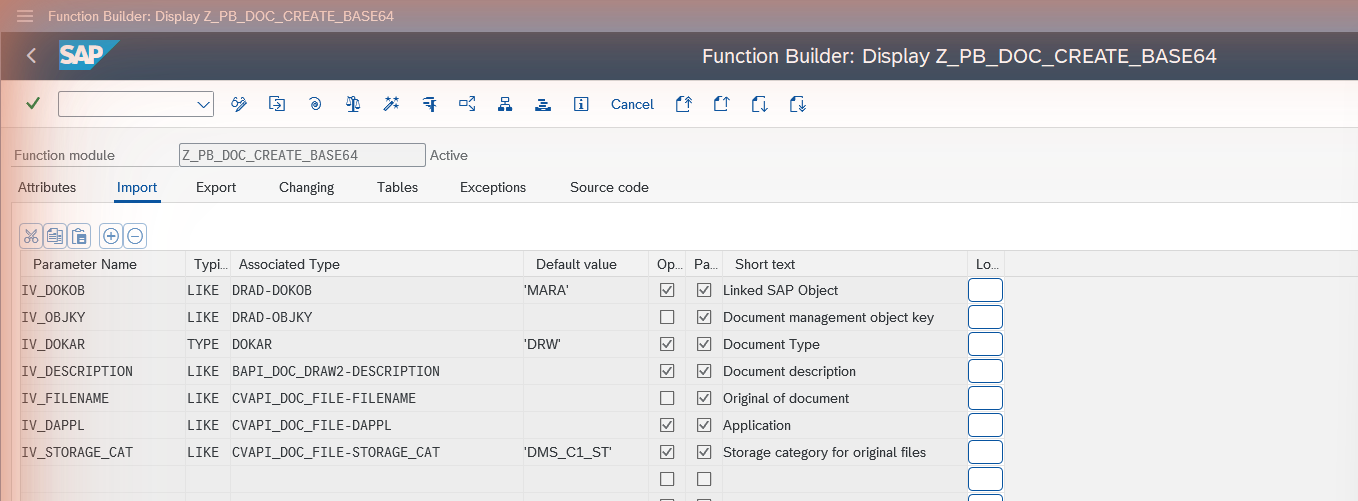This screenshot has width=1358, height=501.
Task: Launch Test/Execute with the wrench icon
Action: tap(429, 104)
